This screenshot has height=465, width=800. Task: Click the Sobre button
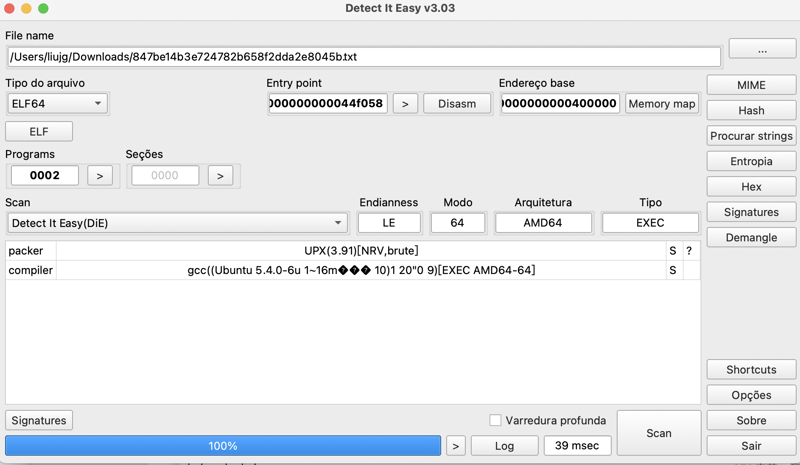click(x=751, y=420)
